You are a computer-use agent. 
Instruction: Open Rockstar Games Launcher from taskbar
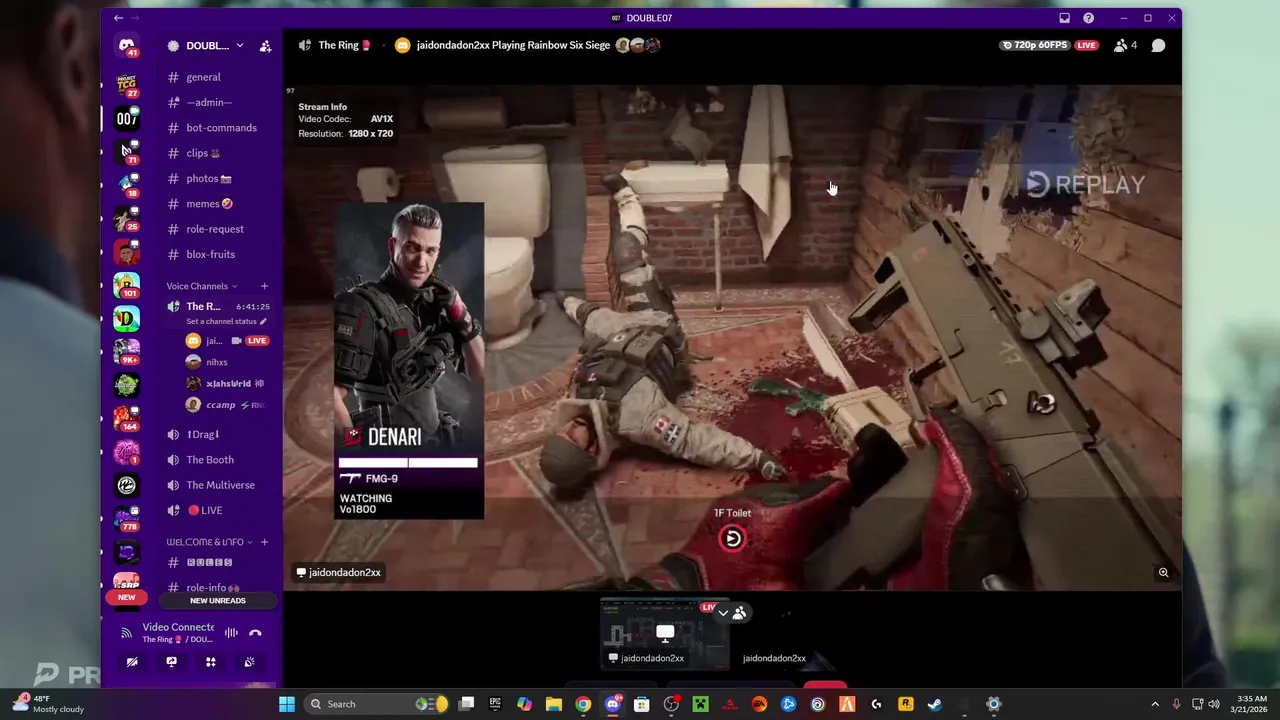pyautogui.click(x=906, y=704)
